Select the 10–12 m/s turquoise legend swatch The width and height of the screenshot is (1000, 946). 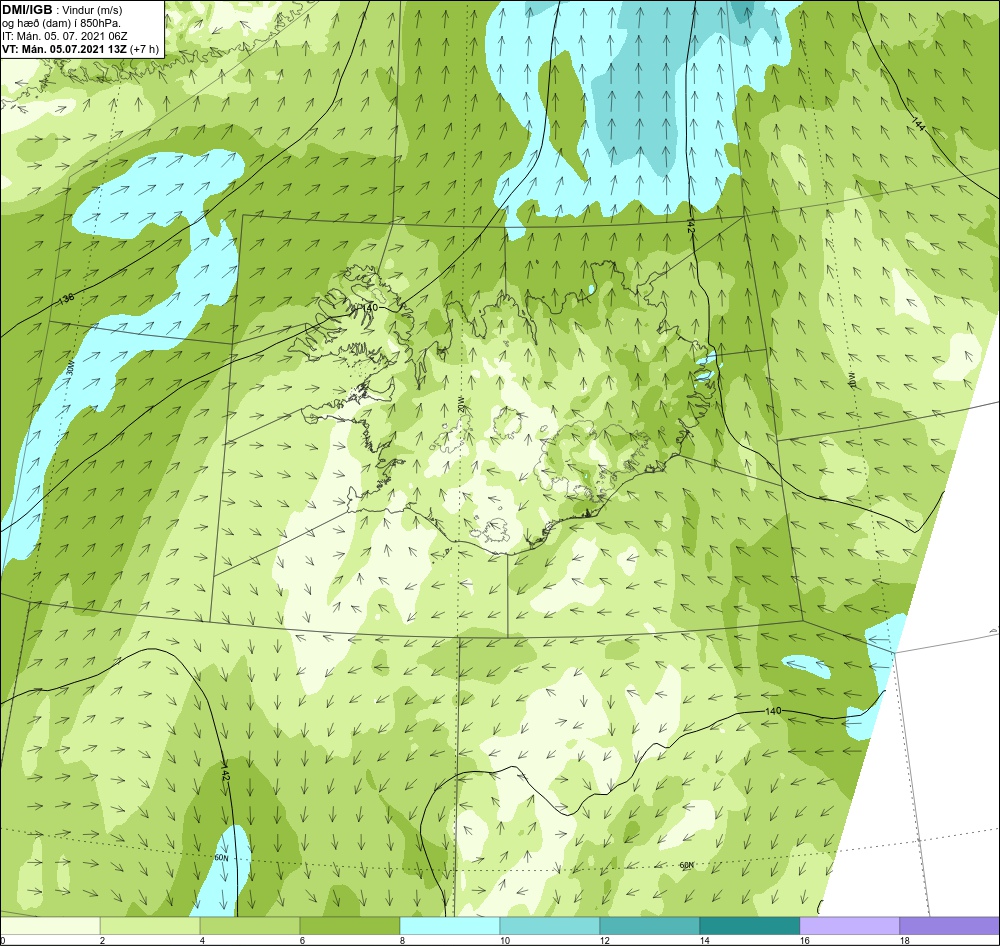[x=550, y=926]
